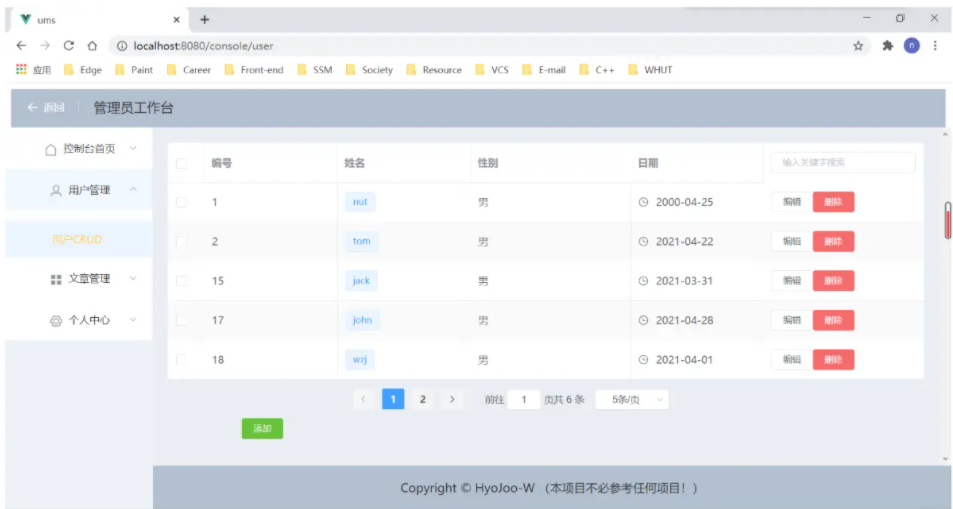Click 编辑 for user tom
The width and height of the screenshot is (953, 509).
click(792, 241)
